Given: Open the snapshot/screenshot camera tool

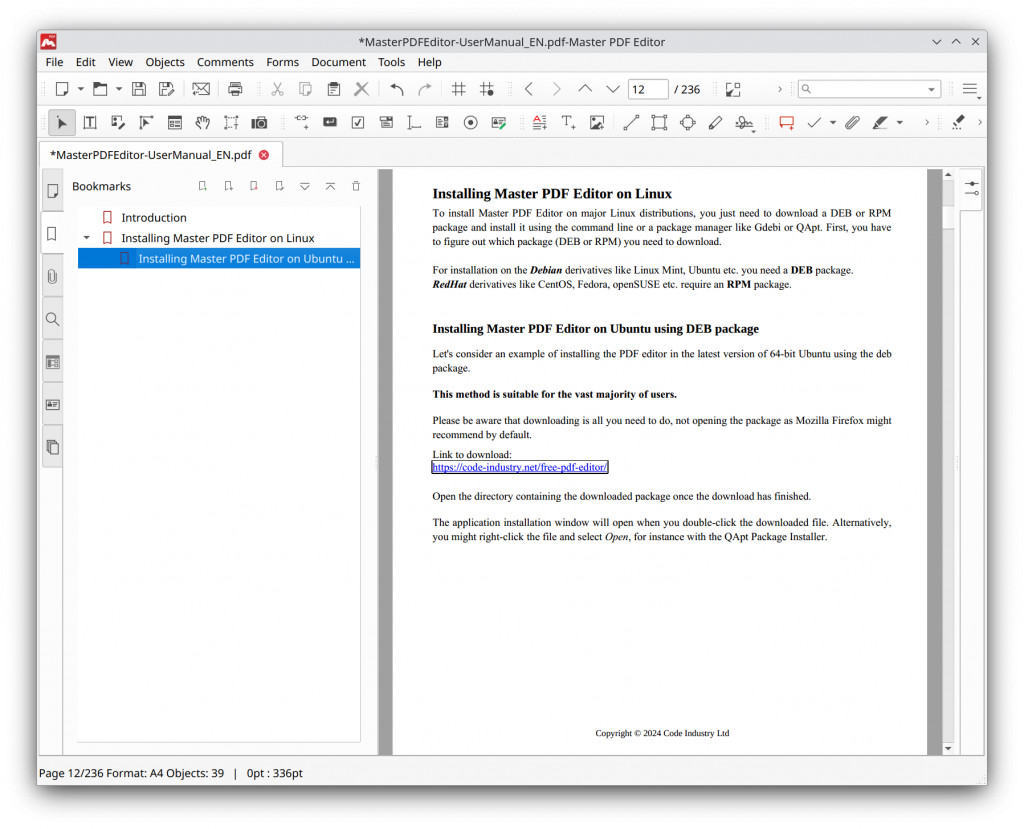Looking at the screenshot, I should [259, 122].
